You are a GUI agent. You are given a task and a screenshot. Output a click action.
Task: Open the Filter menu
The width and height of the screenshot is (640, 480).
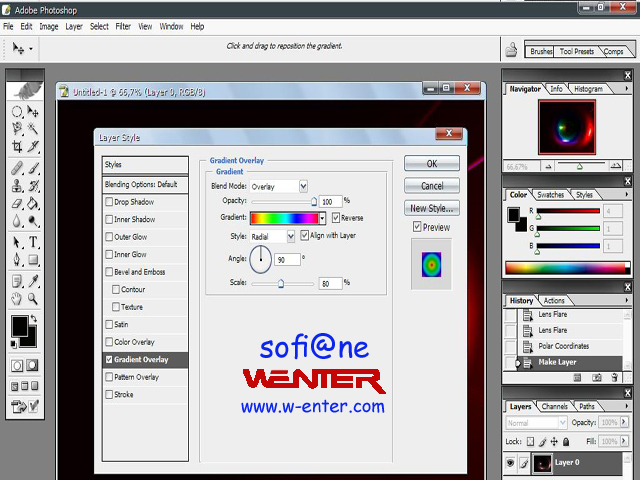coord(123,26)
